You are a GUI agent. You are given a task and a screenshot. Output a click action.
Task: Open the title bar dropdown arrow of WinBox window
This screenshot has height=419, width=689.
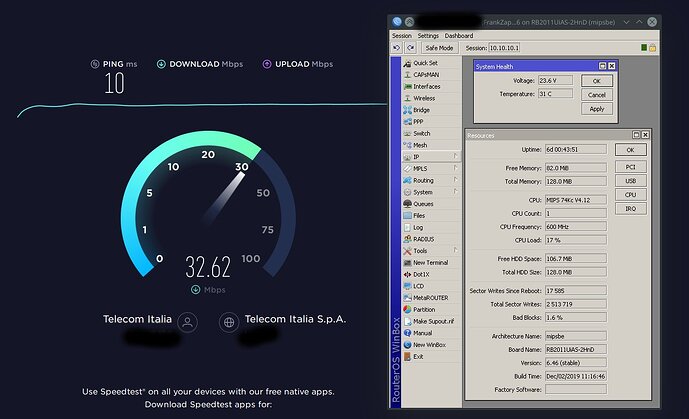627,22
